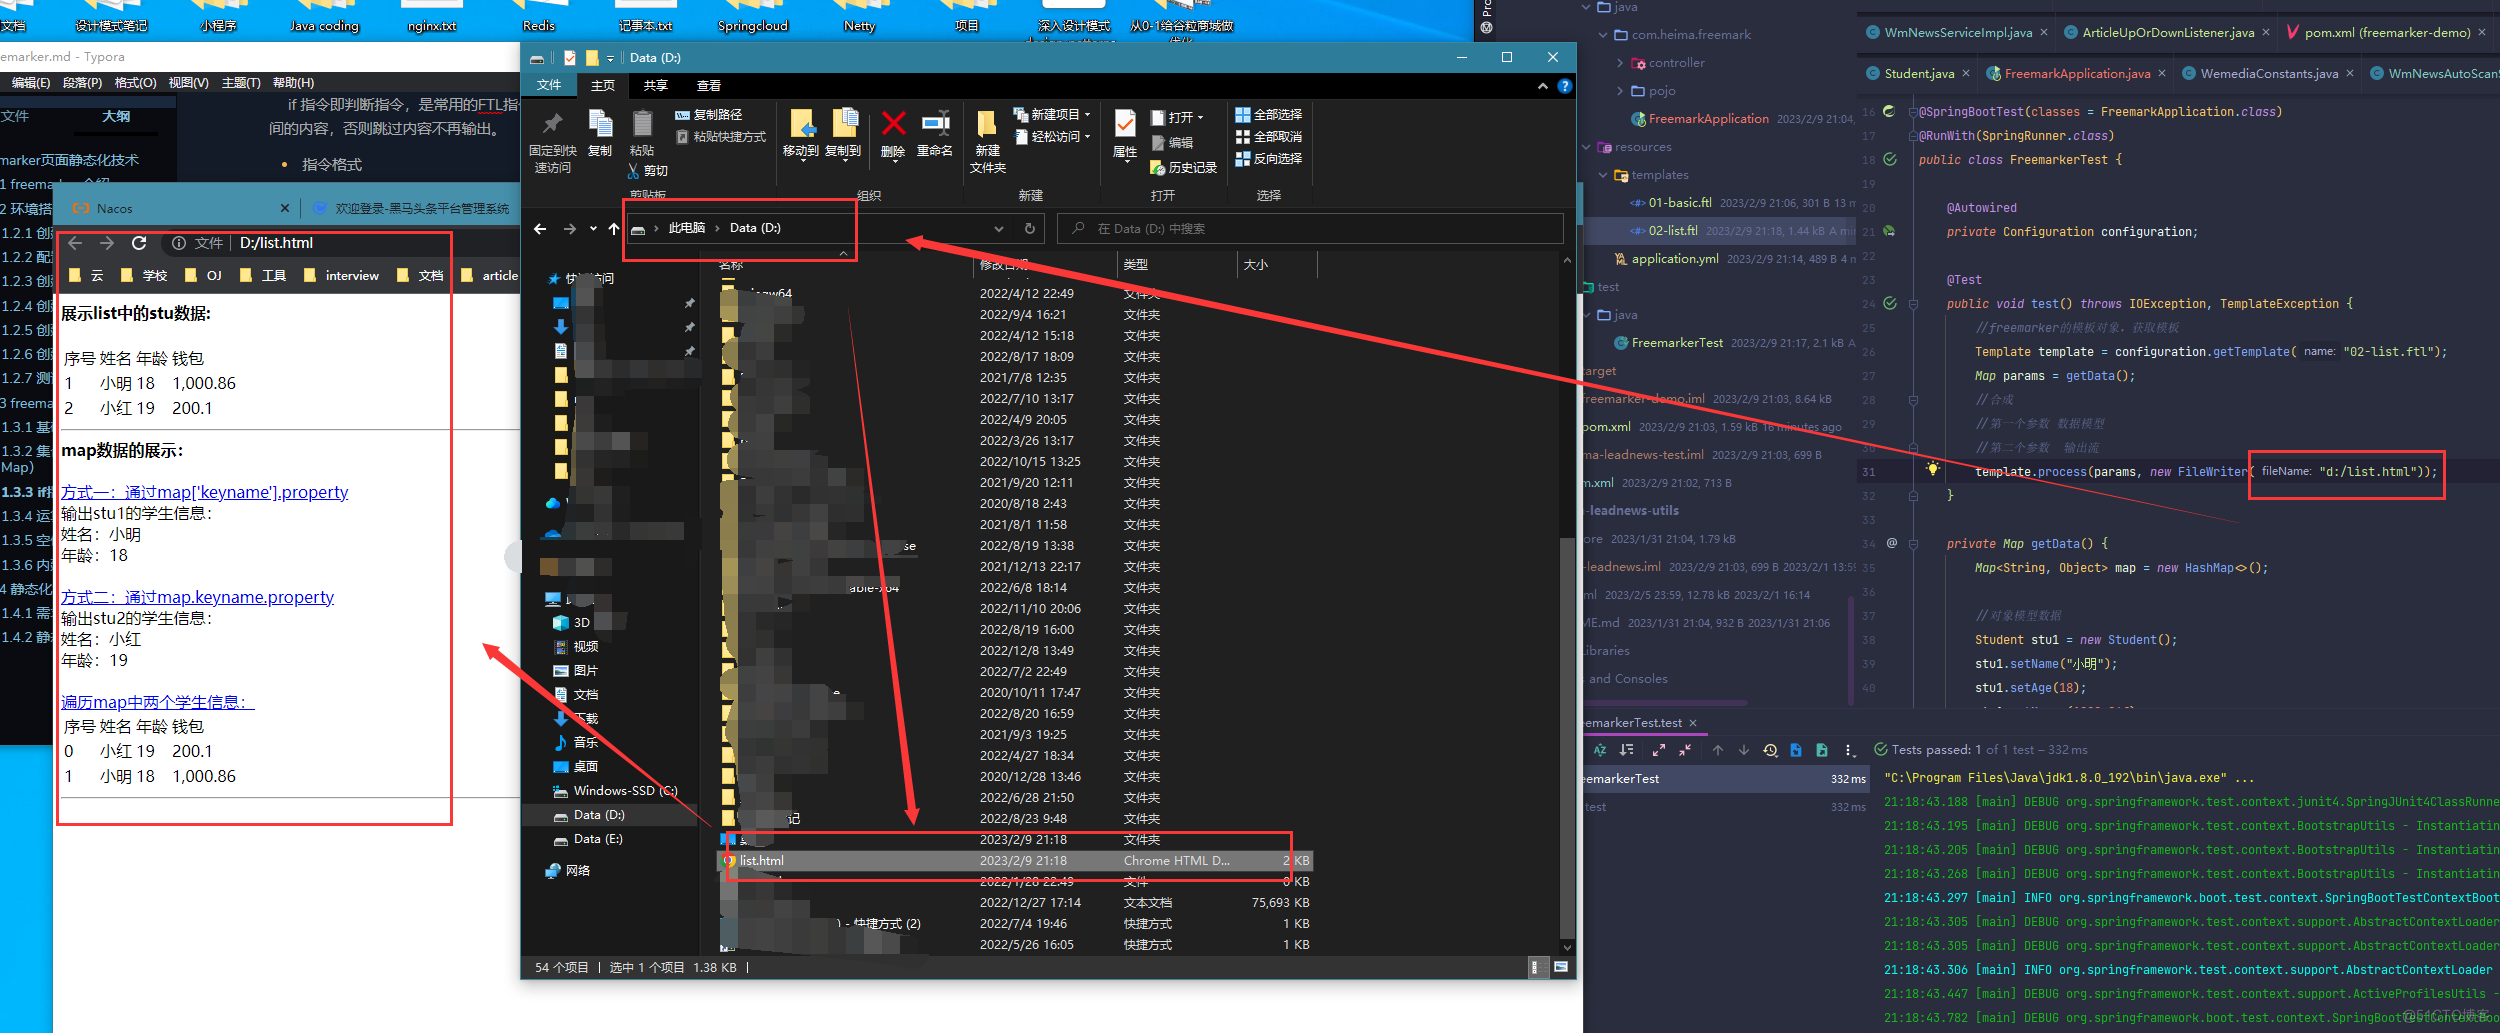Viewport: 2500px width, 1033px height.
Task: Click the import tests (blue file) icon in IDE
Action: [x=1796, y=750]
